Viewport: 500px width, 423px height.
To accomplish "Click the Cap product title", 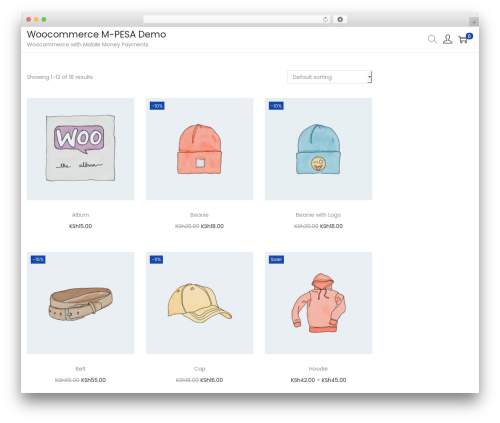I will (x=199, y=369).
